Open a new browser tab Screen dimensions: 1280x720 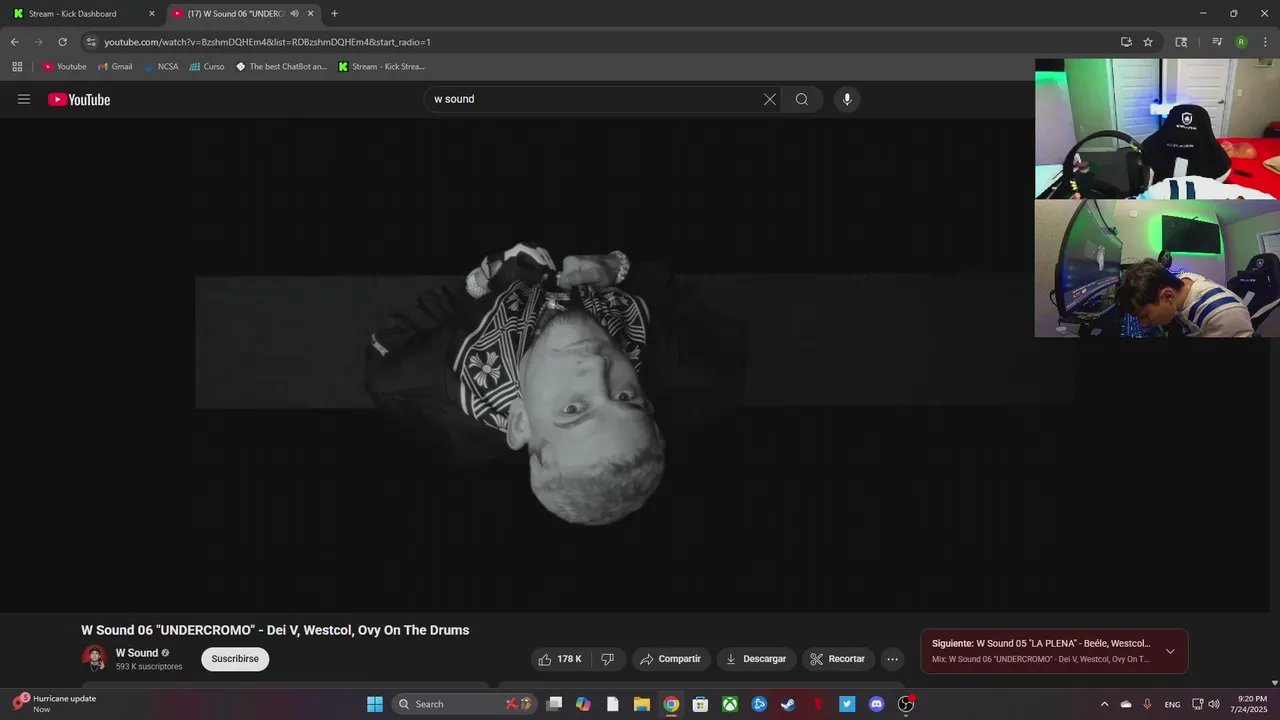click(x=334, y=14)
